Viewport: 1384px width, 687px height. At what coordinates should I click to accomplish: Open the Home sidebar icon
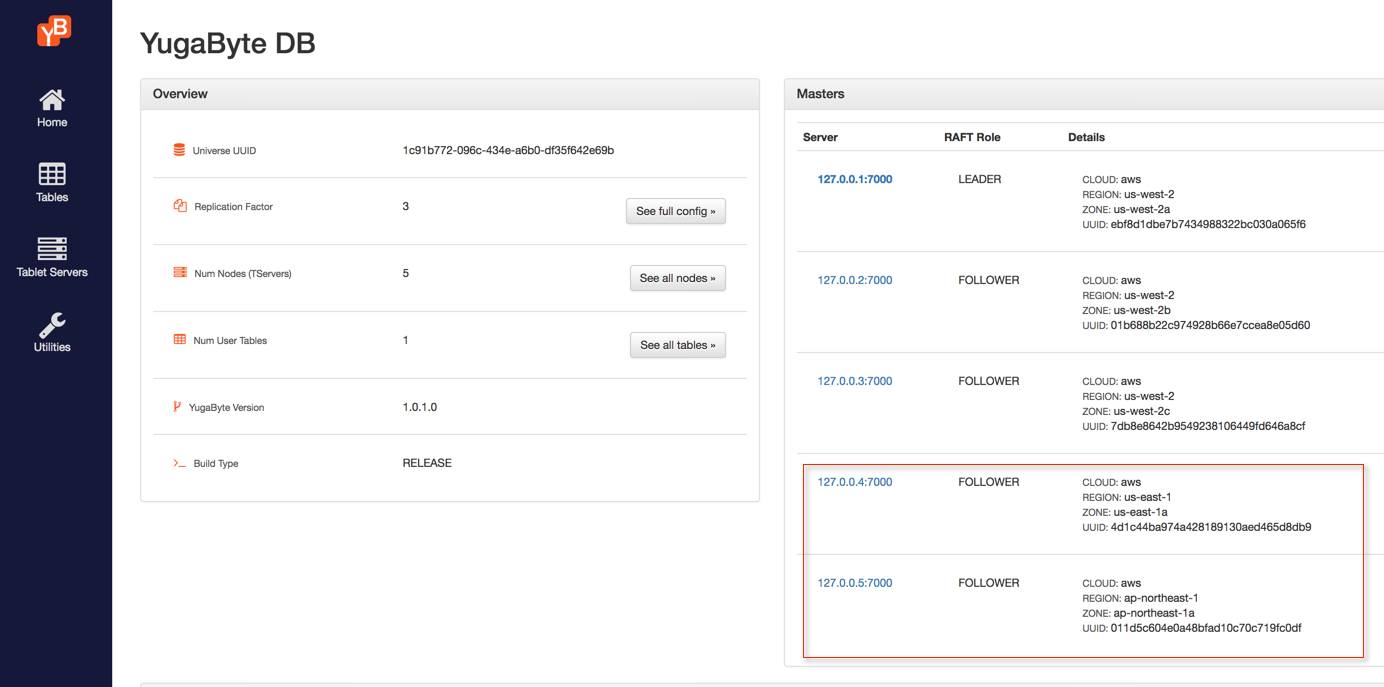point(52,100)
